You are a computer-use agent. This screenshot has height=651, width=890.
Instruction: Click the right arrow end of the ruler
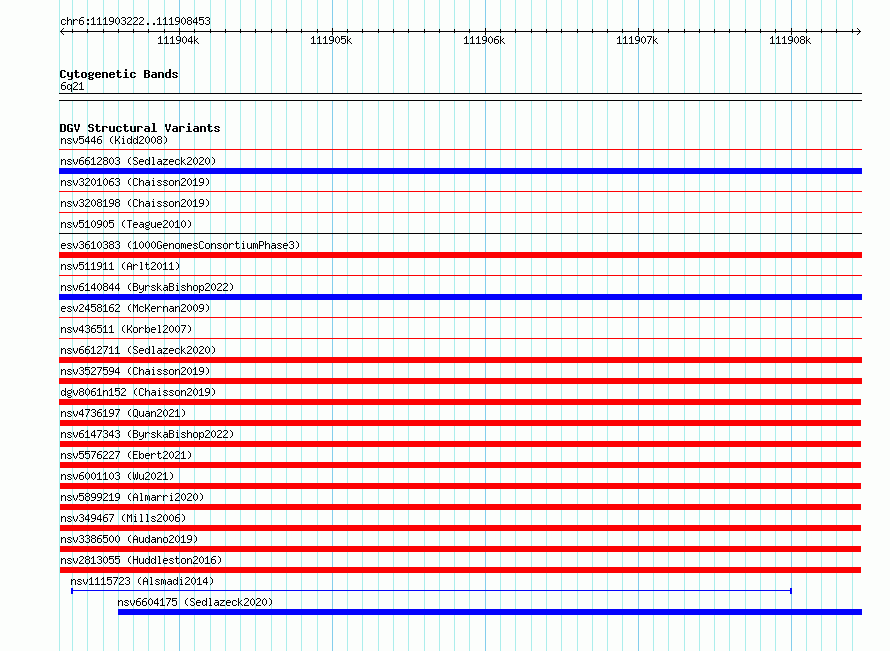click(x=858, y=31)
